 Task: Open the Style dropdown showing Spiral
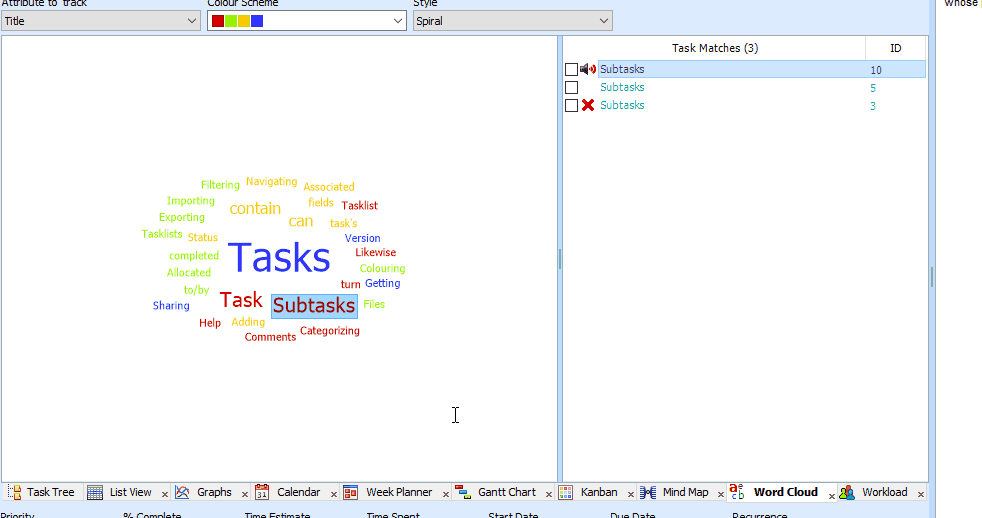coord(512,21)
